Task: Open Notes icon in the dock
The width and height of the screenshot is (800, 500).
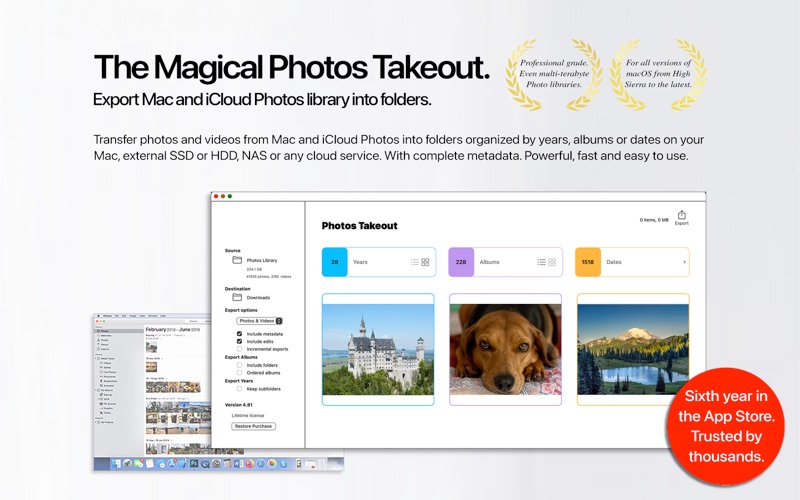Action: point(149,463)
